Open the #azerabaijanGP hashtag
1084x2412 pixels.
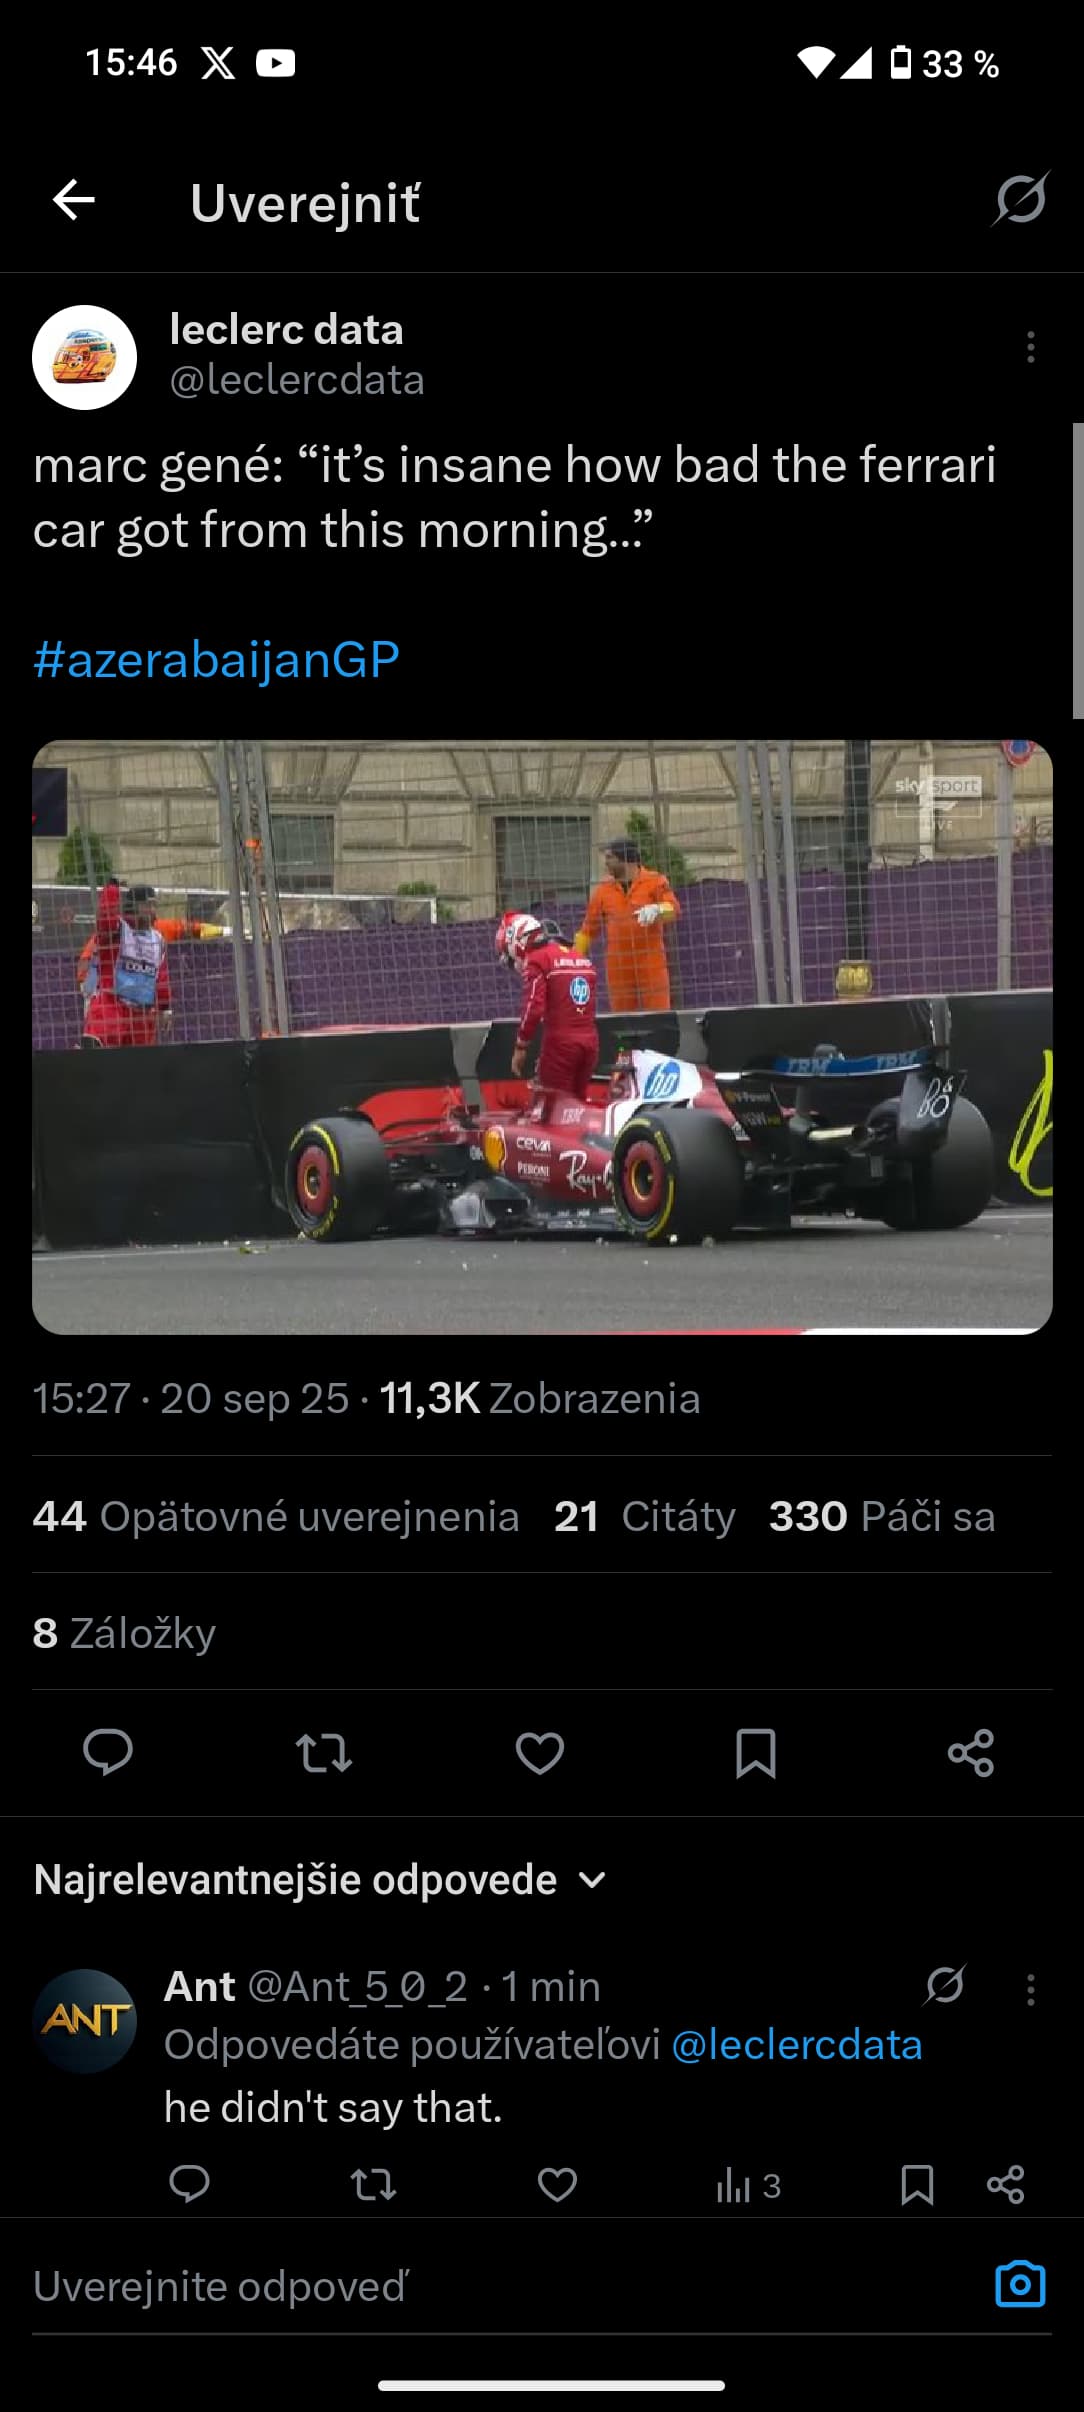[216, 660]
